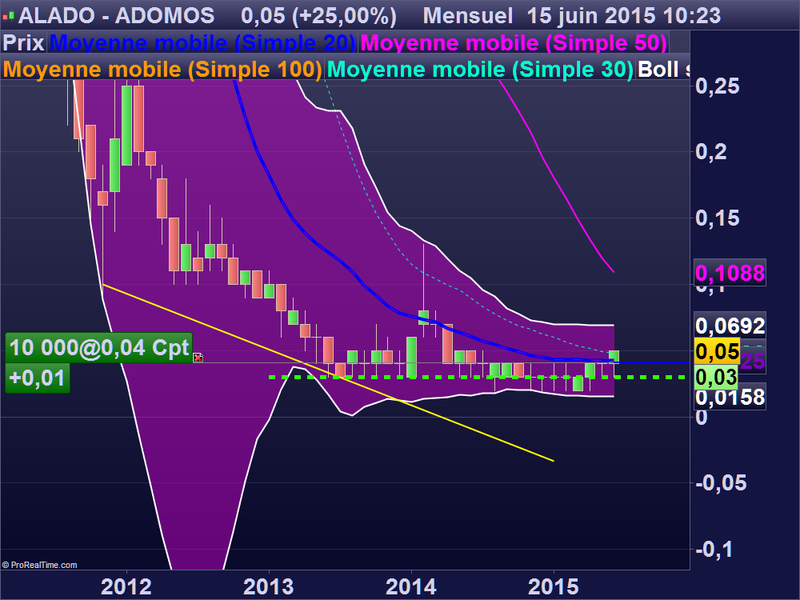Click the ALADO - ADOMOS instrument title
This screenshot has width=800, height=600.
coord(116,16)
